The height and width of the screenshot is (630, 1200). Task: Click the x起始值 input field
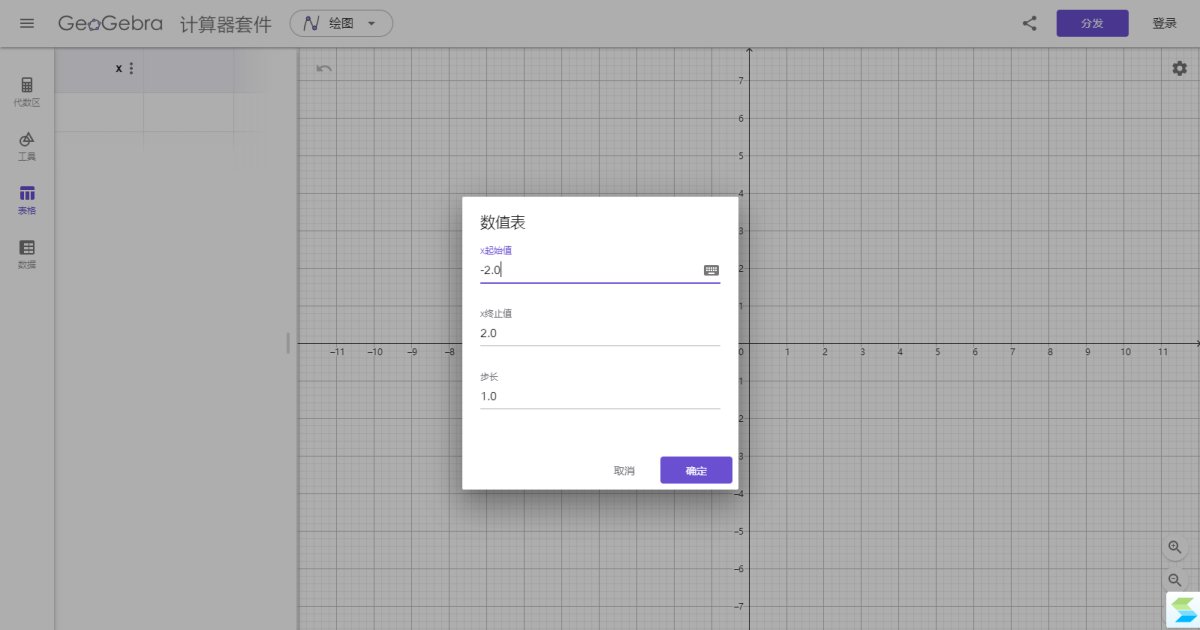(x=580, y=269)
